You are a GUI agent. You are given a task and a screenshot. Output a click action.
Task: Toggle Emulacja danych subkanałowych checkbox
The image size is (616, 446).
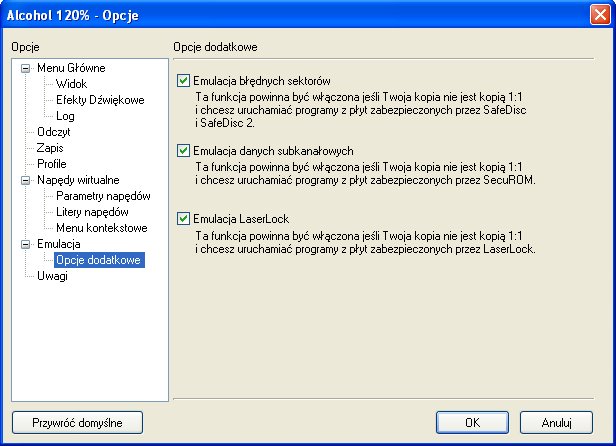pos(183,151)
